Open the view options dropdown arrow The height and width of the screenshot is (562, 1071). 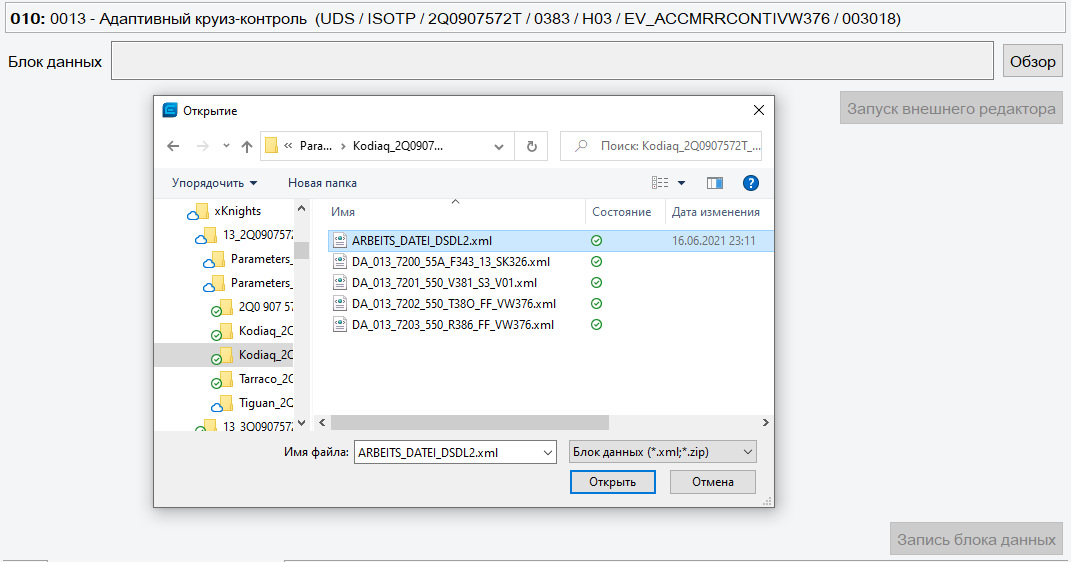(x=681, y=183)
